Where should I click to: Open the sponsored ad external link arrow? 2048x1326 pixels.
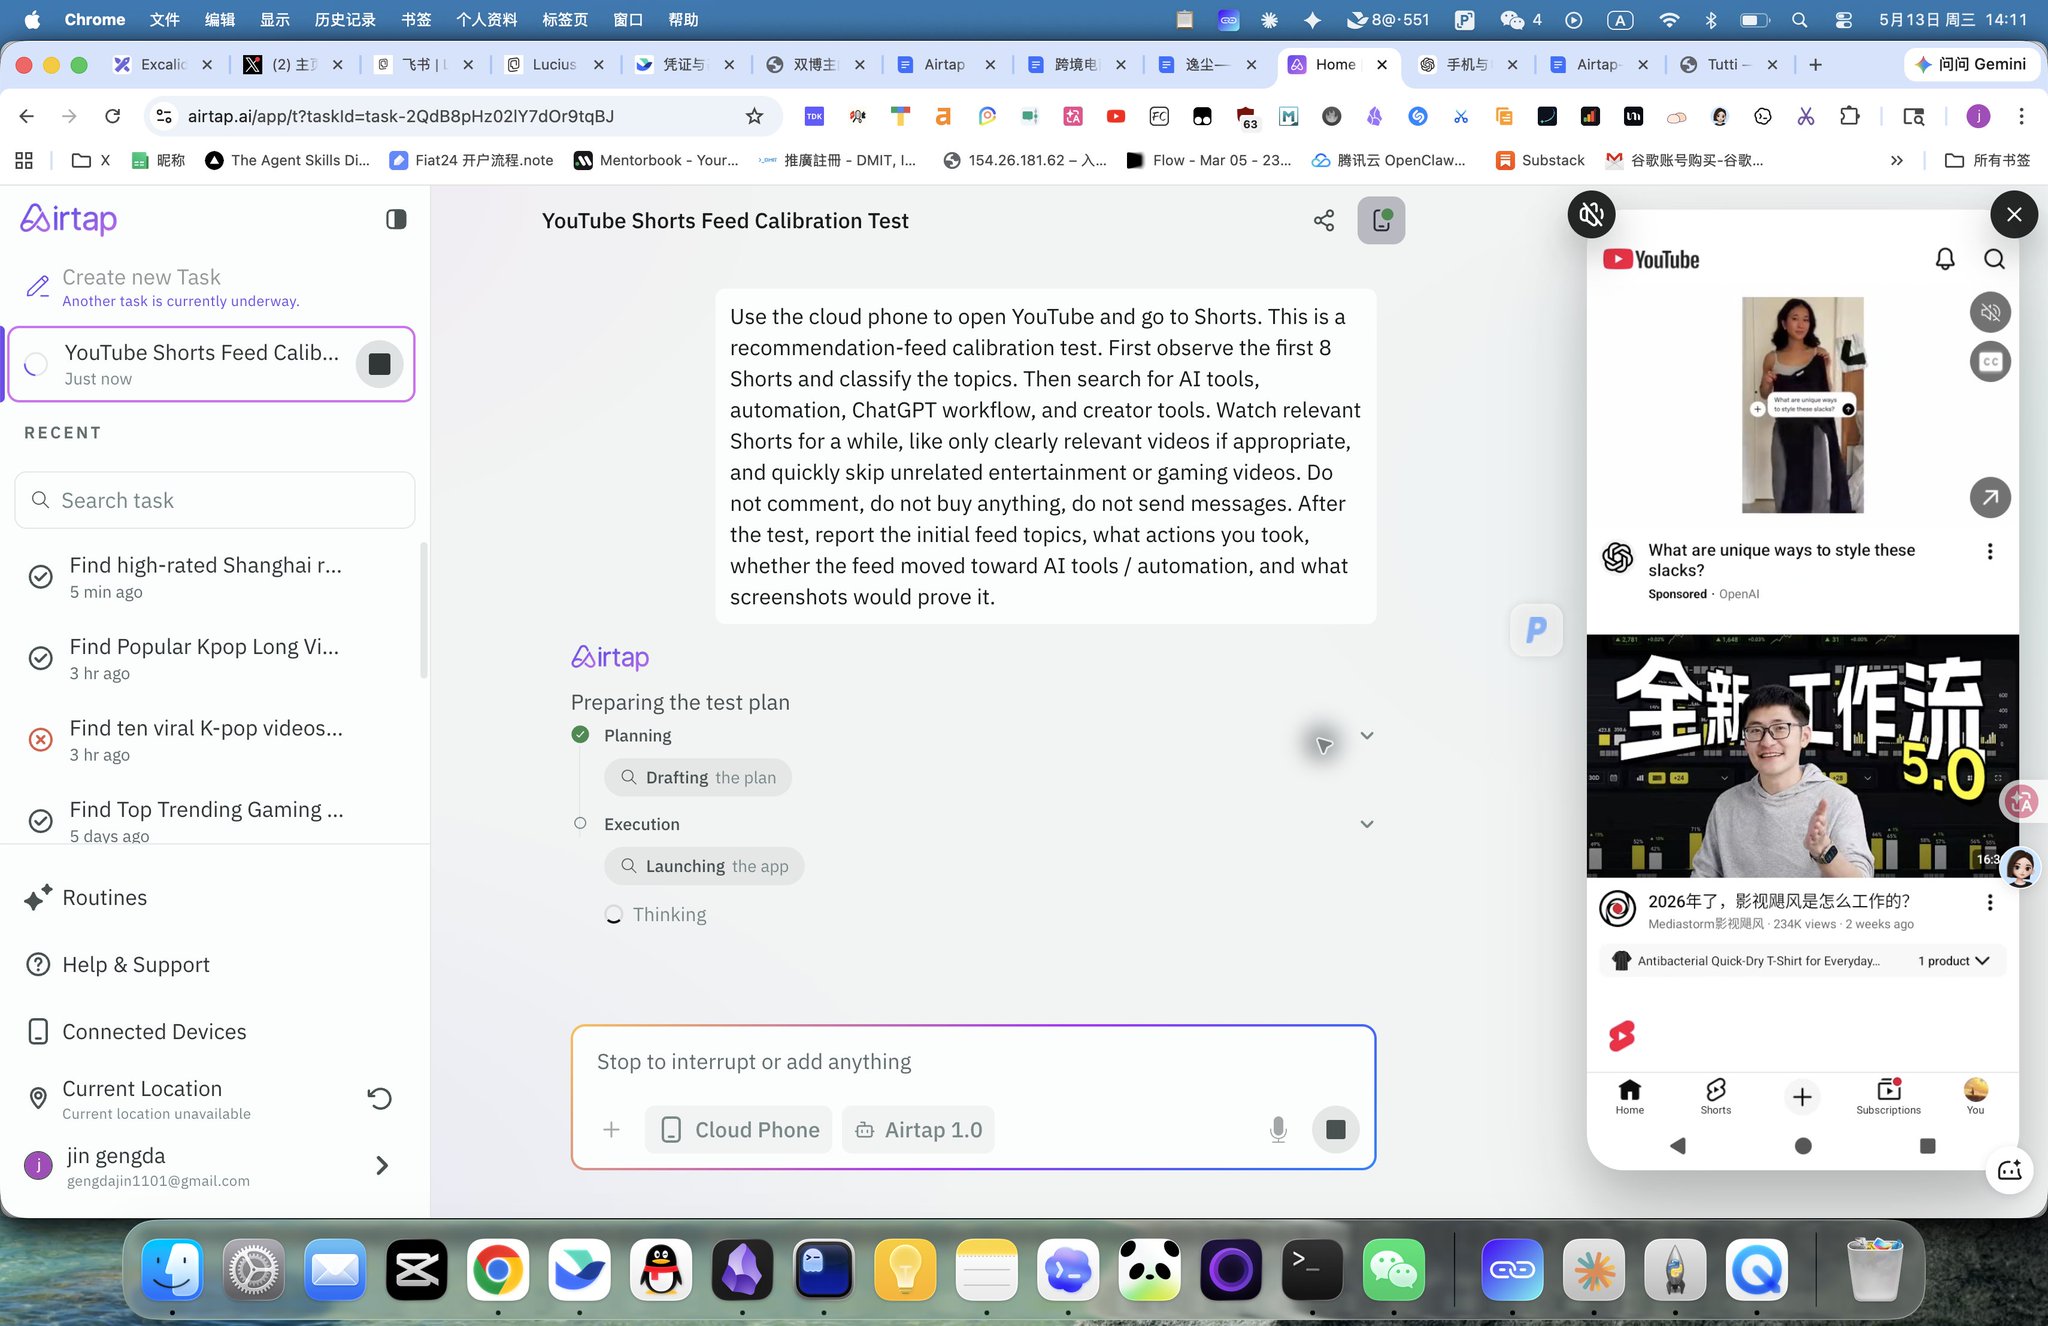click(x=1990, y=497)
